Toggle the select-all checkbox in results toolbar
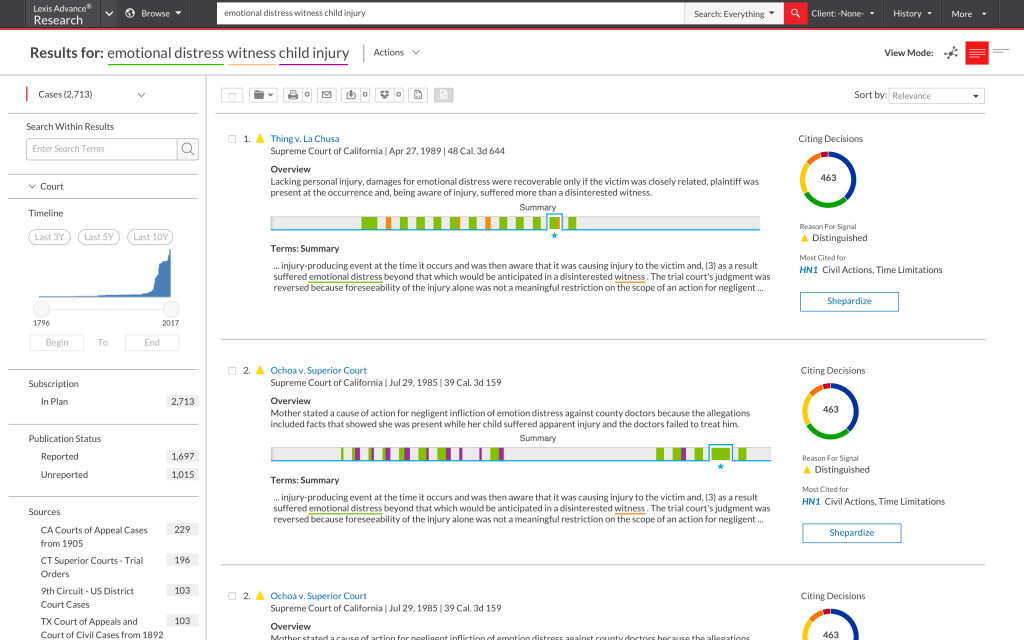 tap(231, 95)
